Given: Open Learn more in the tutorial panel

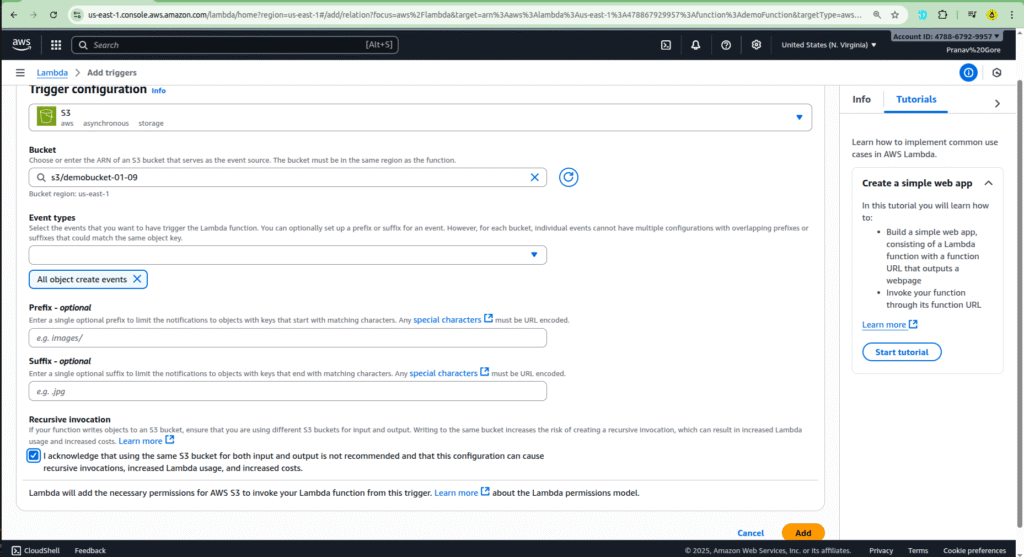Looking at the screenshot, I should (x=889, y=325).
